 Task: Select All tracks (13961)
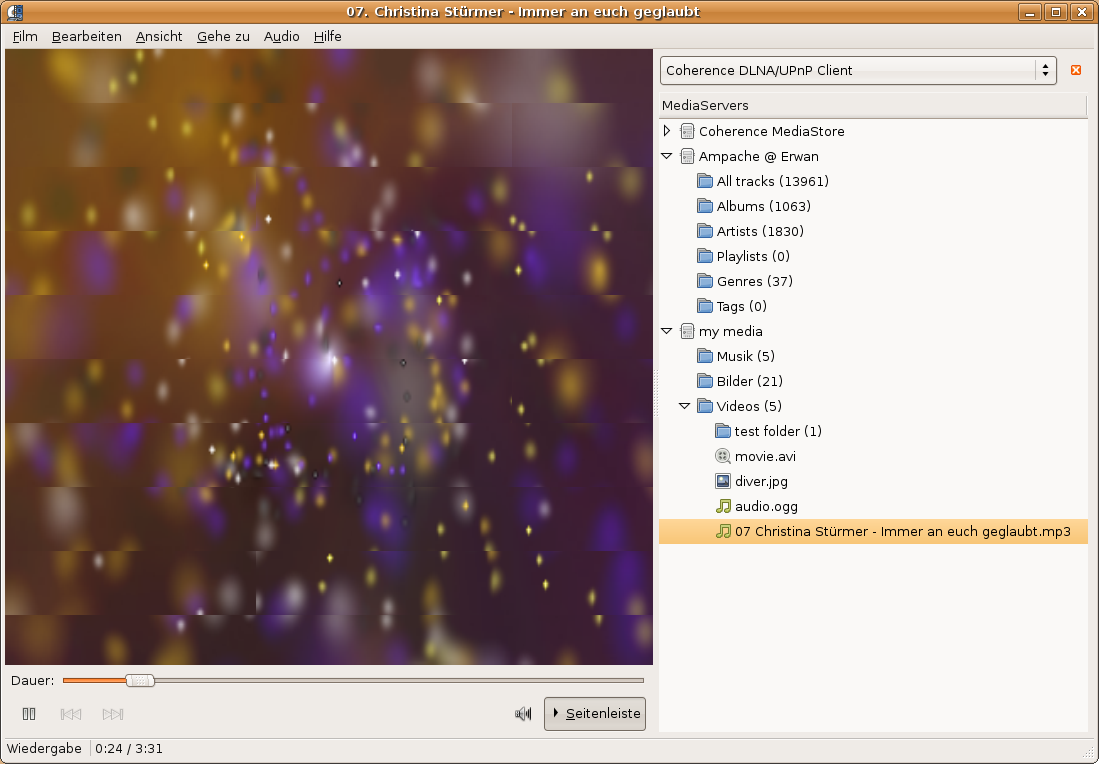772,182
